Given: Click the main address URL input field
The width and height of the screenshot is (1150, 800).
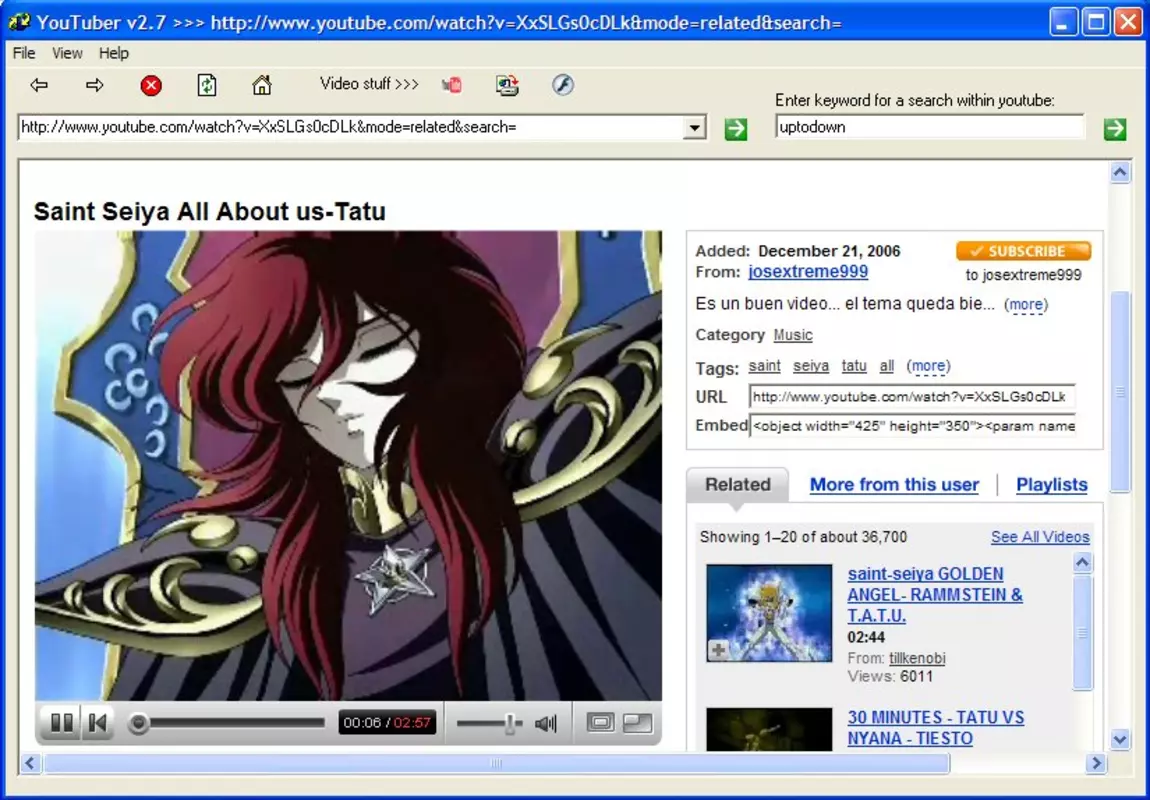Looking at the screenshot, I should click(x=351, y=128).
